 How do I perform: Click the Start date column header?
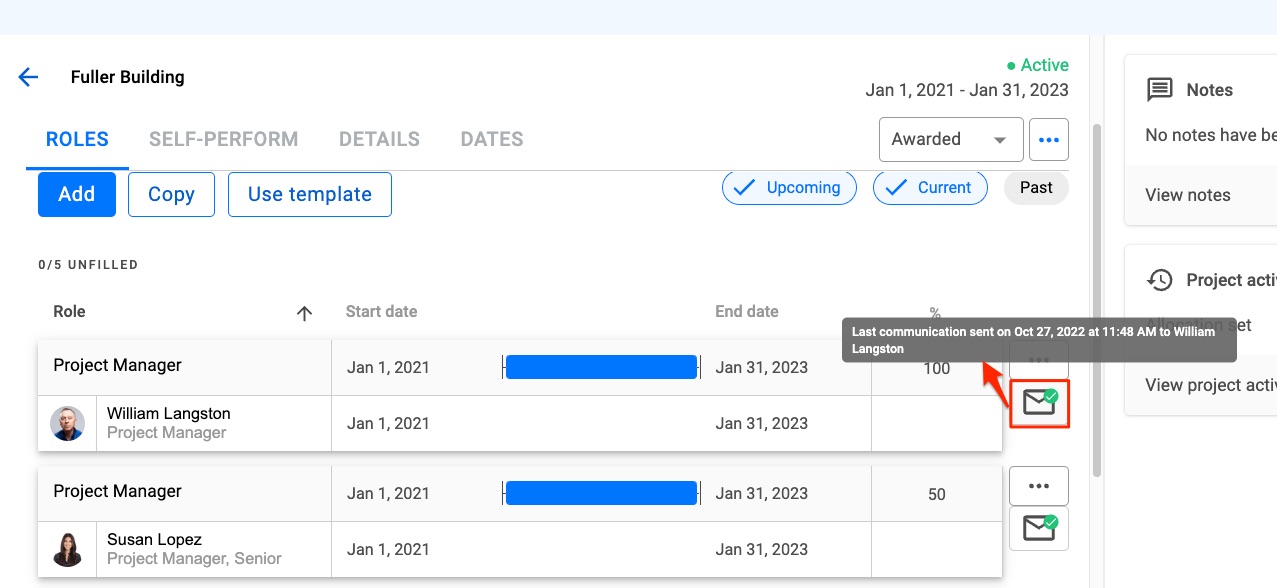[382, 312]
